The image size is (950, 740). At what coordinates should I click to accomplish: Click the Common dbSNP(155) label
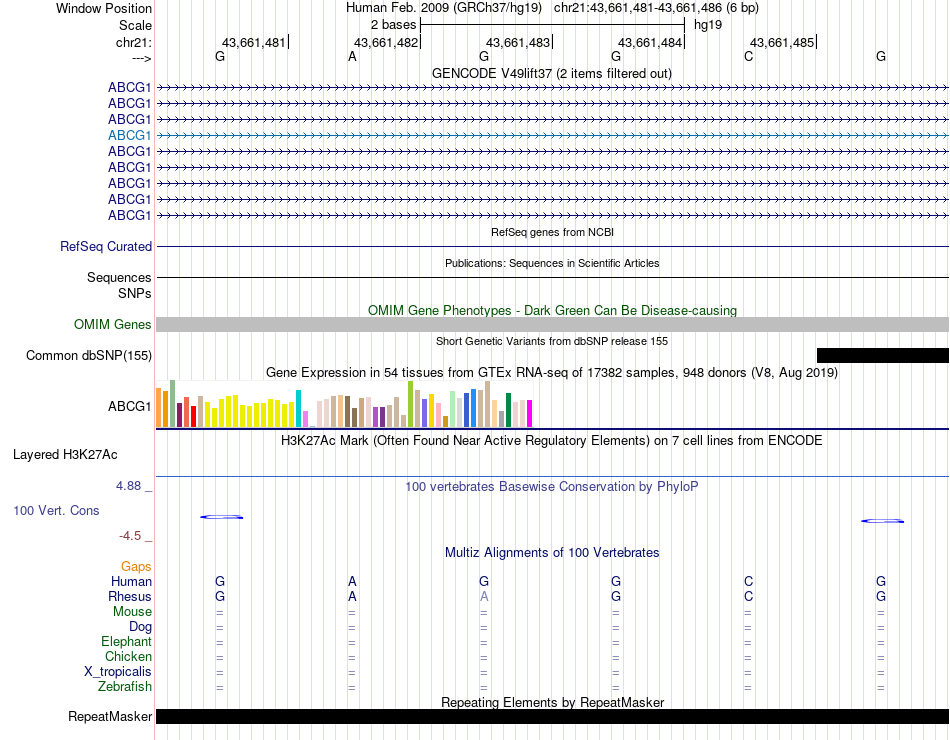point(88,356)
